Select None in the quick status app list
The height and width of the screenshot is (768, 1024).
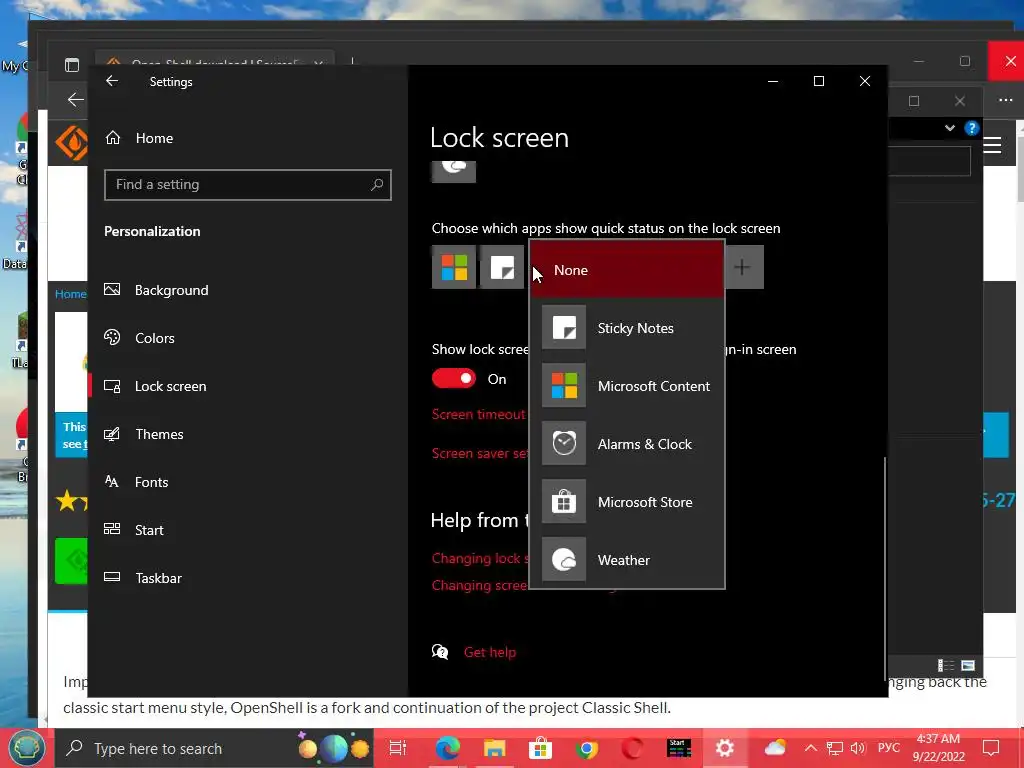[627, 270]
